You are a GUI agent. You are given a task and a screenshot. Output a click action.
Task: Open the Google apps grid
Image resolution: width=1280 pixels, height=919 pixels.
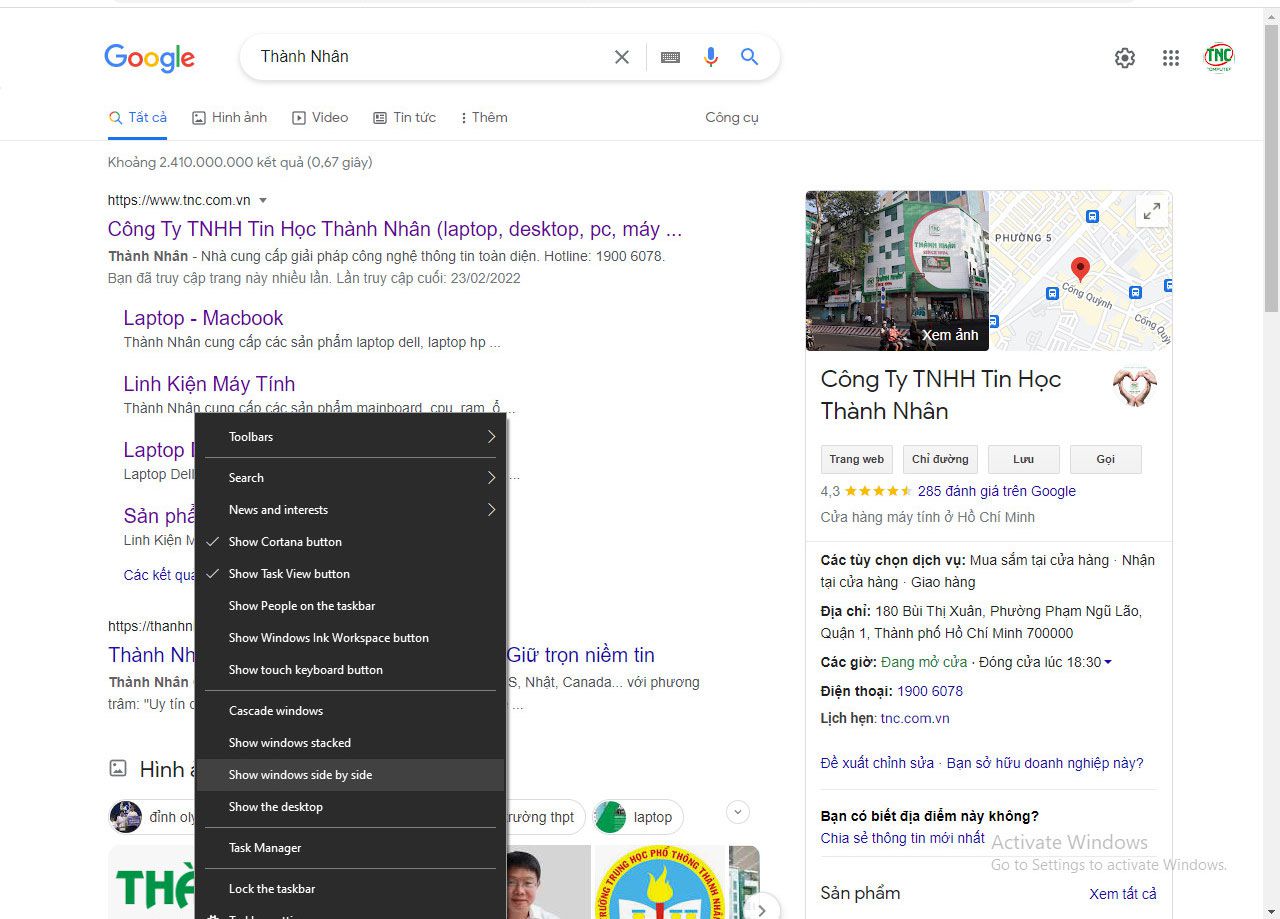click(x=1171, y=58)
